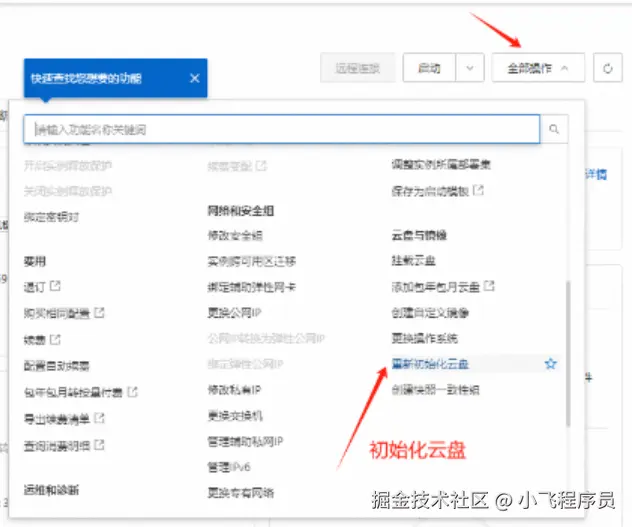Screen dimensions: 632x527
Task: Click the 启动 button
Action: [x=429, y=68]
